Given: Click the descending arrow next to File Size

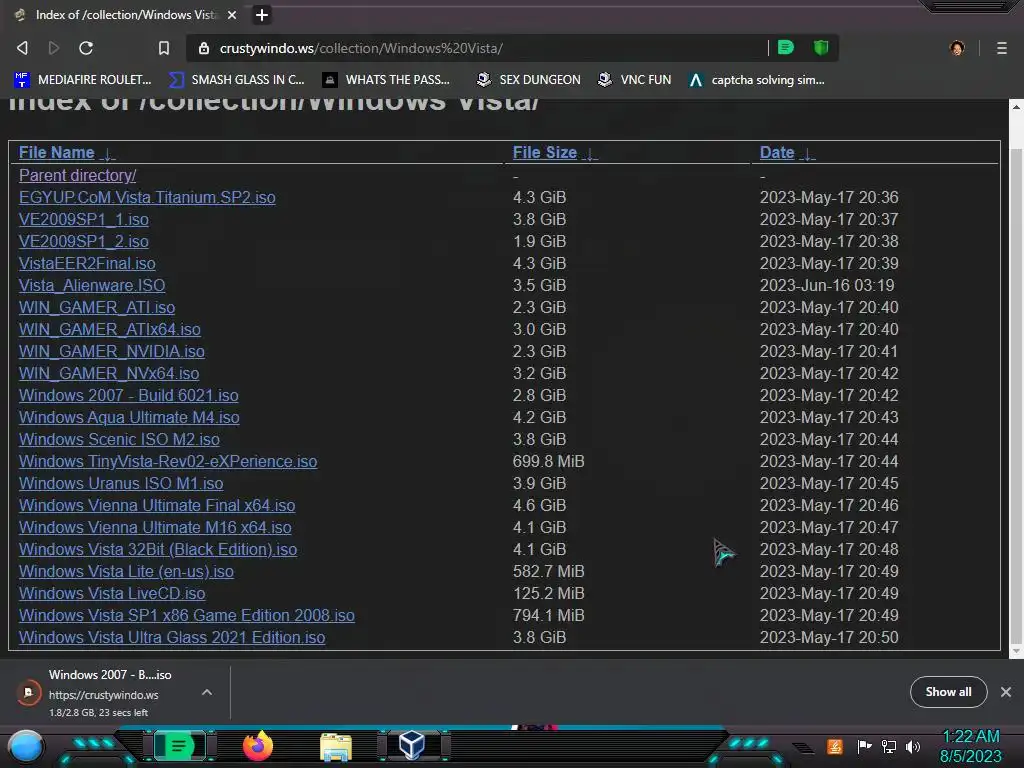Looking at the screenshot, I should [590, 153].
